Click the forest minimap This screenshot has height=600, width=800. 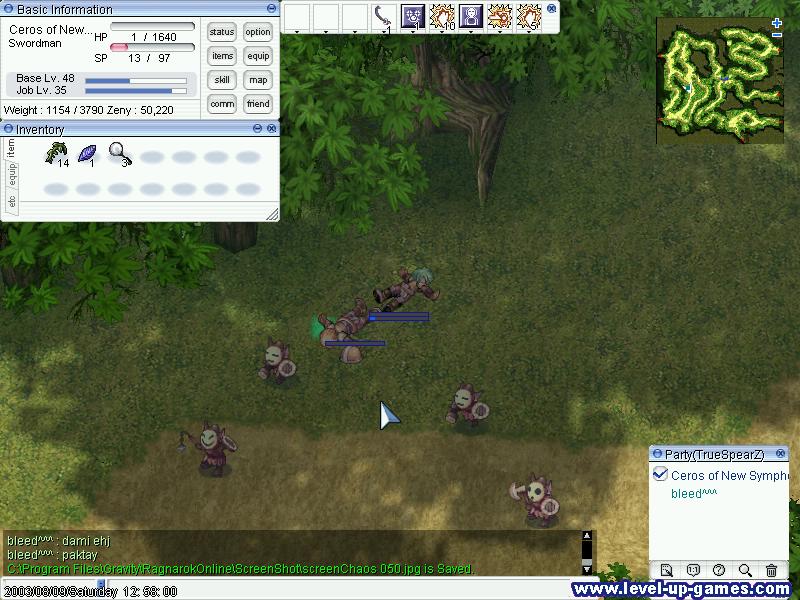tap(720, 81)
